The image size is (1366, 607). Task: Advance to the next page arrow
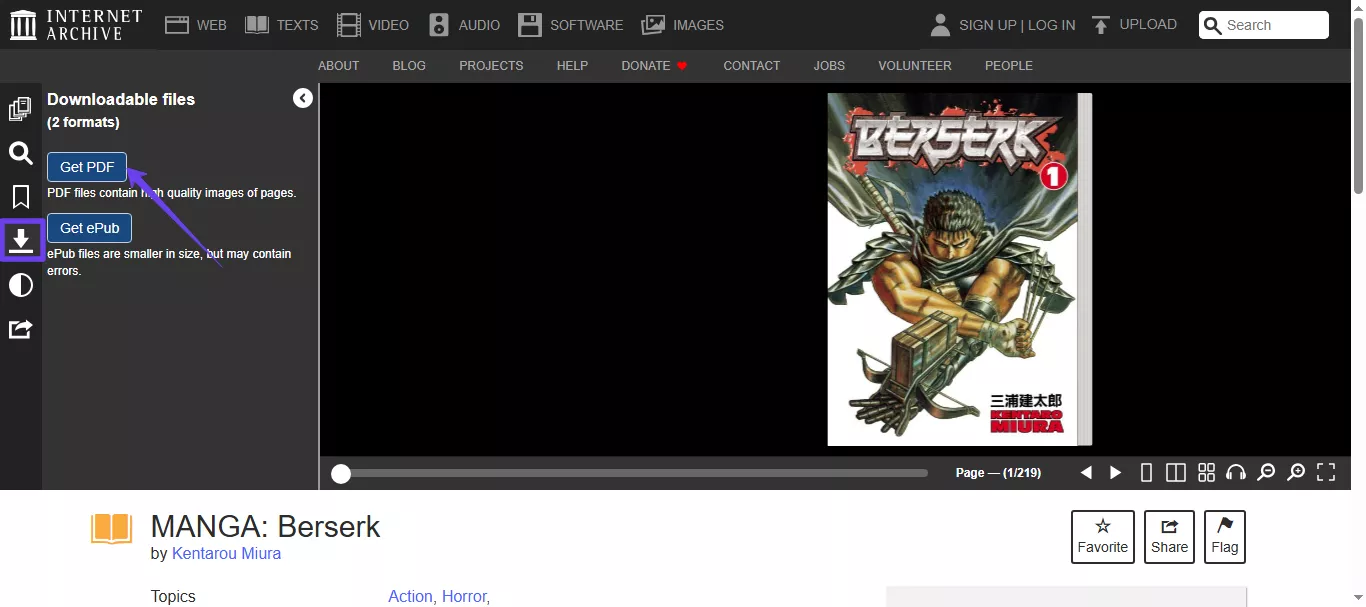click(x=1115, y=472)
